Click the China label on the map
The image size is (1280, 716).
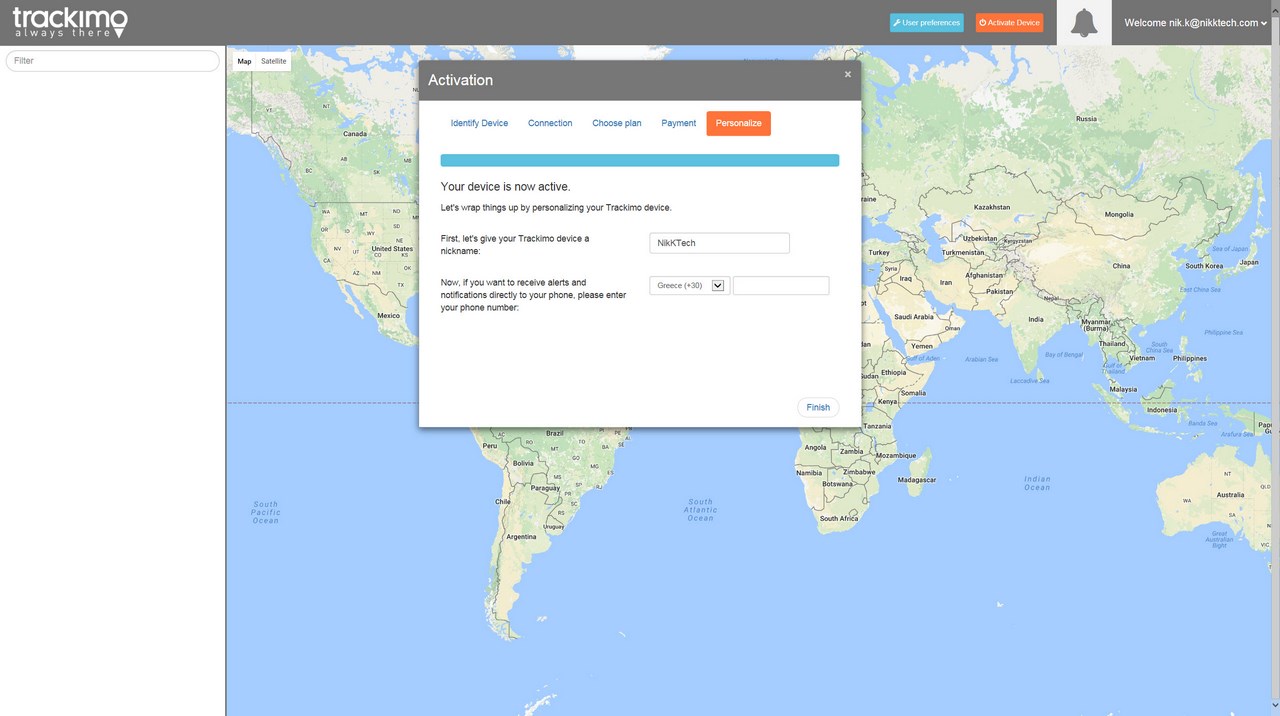[x=1121, y=266]
